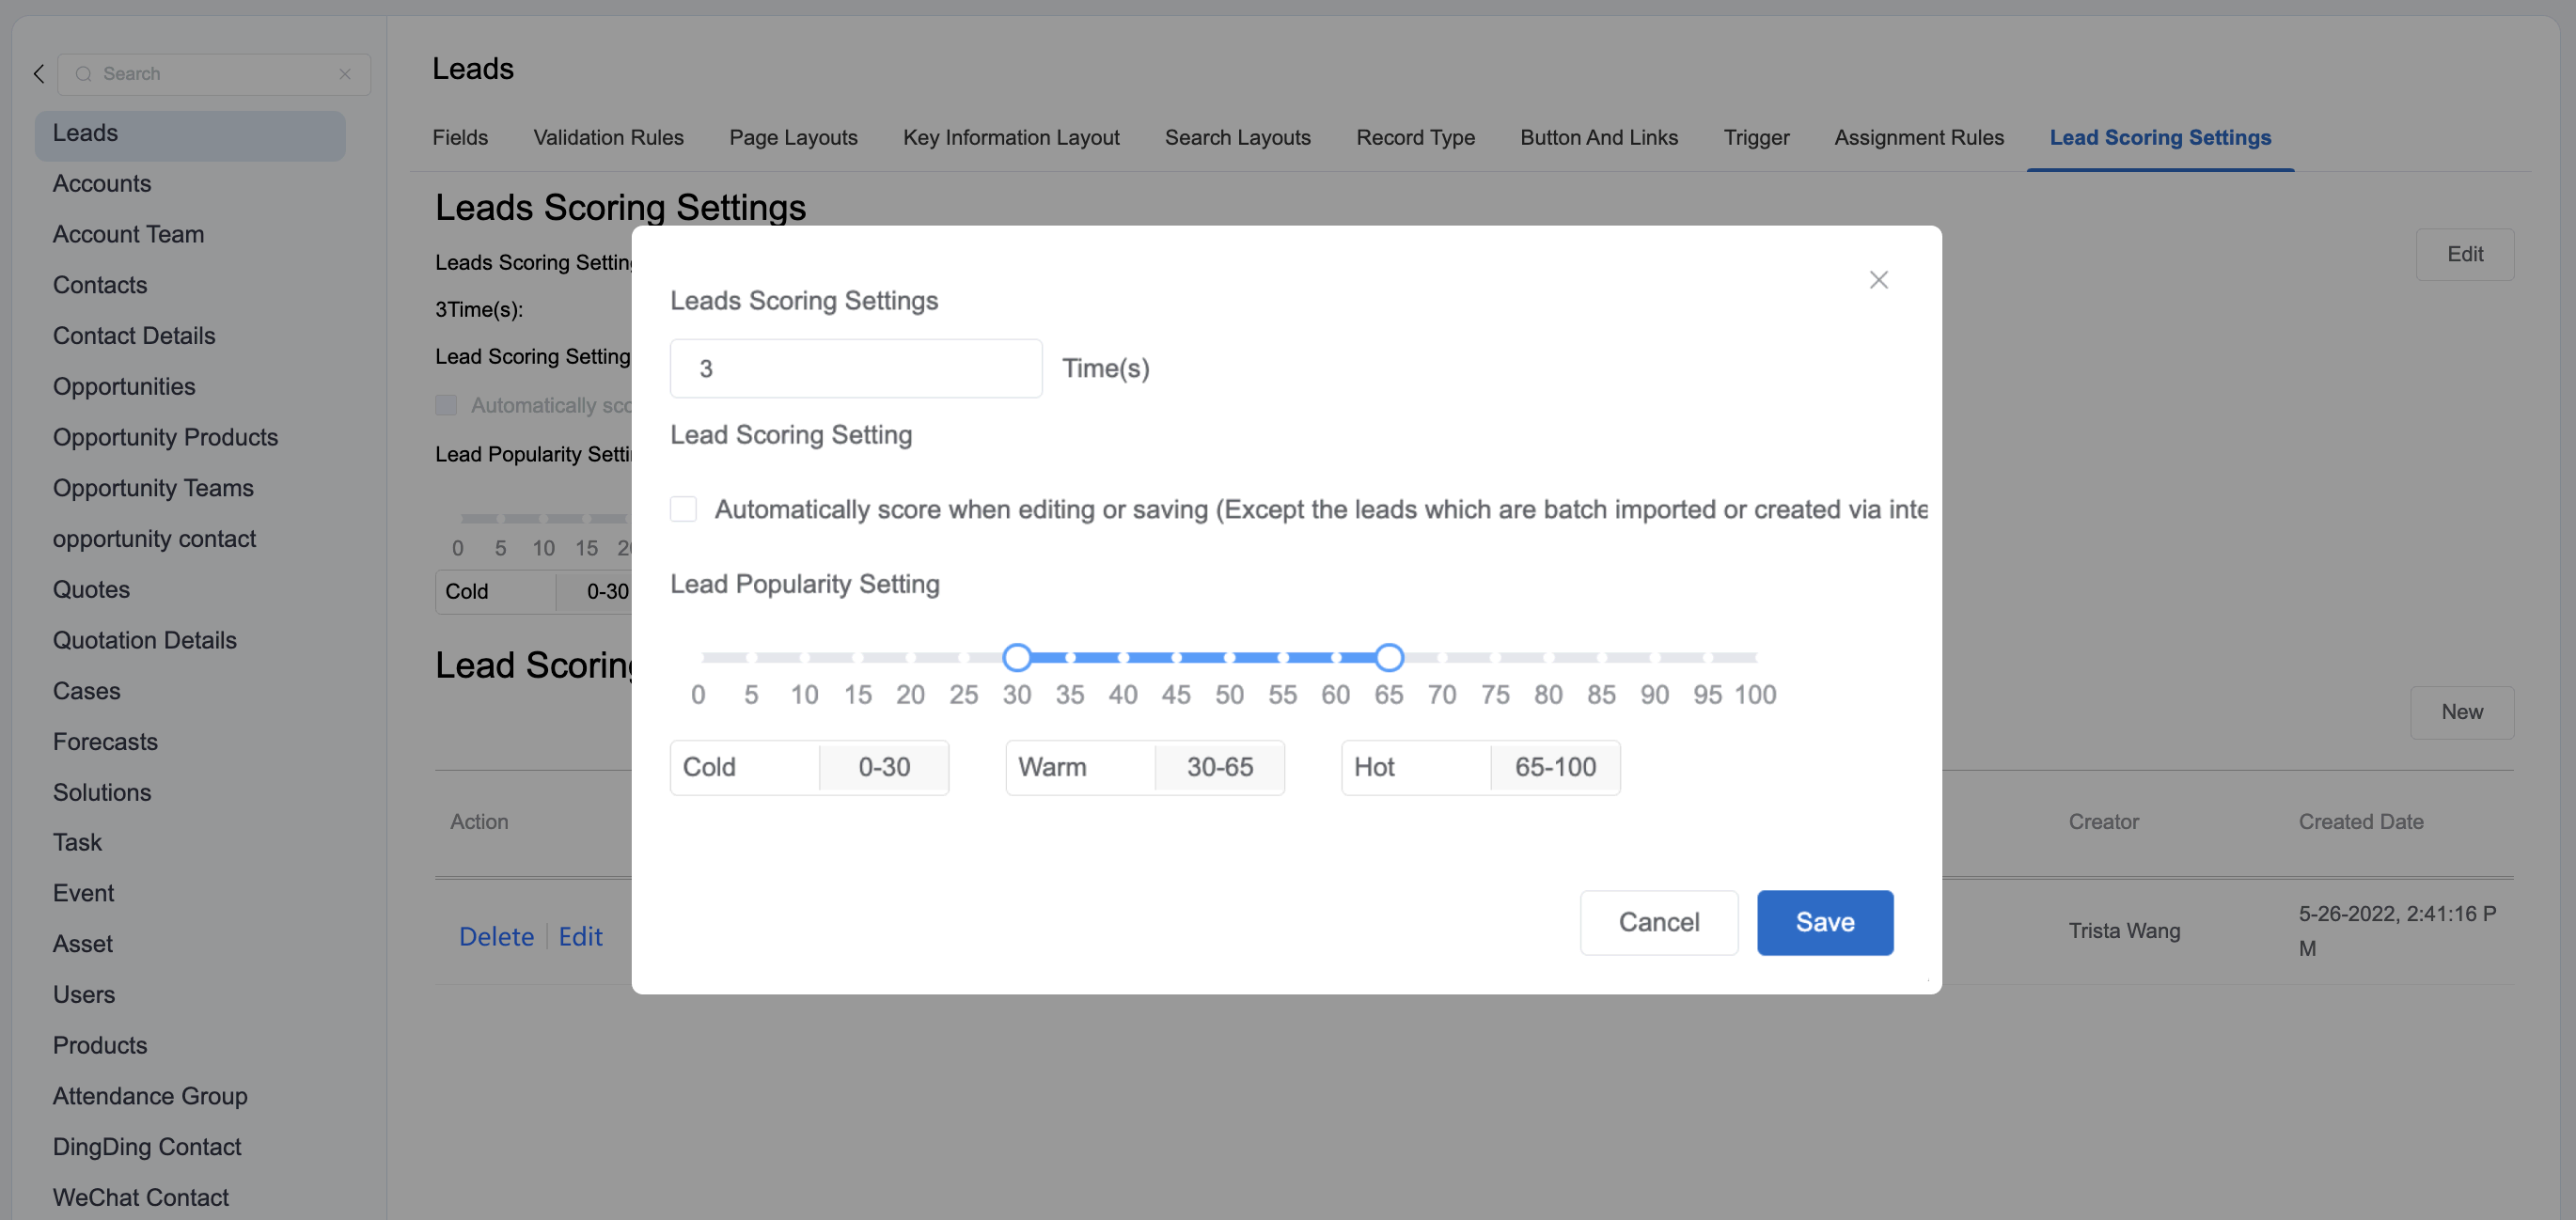Edit the Warm popularity label field
The width and height of the screenshot is (2576, 1220).
coord(1079,767)
